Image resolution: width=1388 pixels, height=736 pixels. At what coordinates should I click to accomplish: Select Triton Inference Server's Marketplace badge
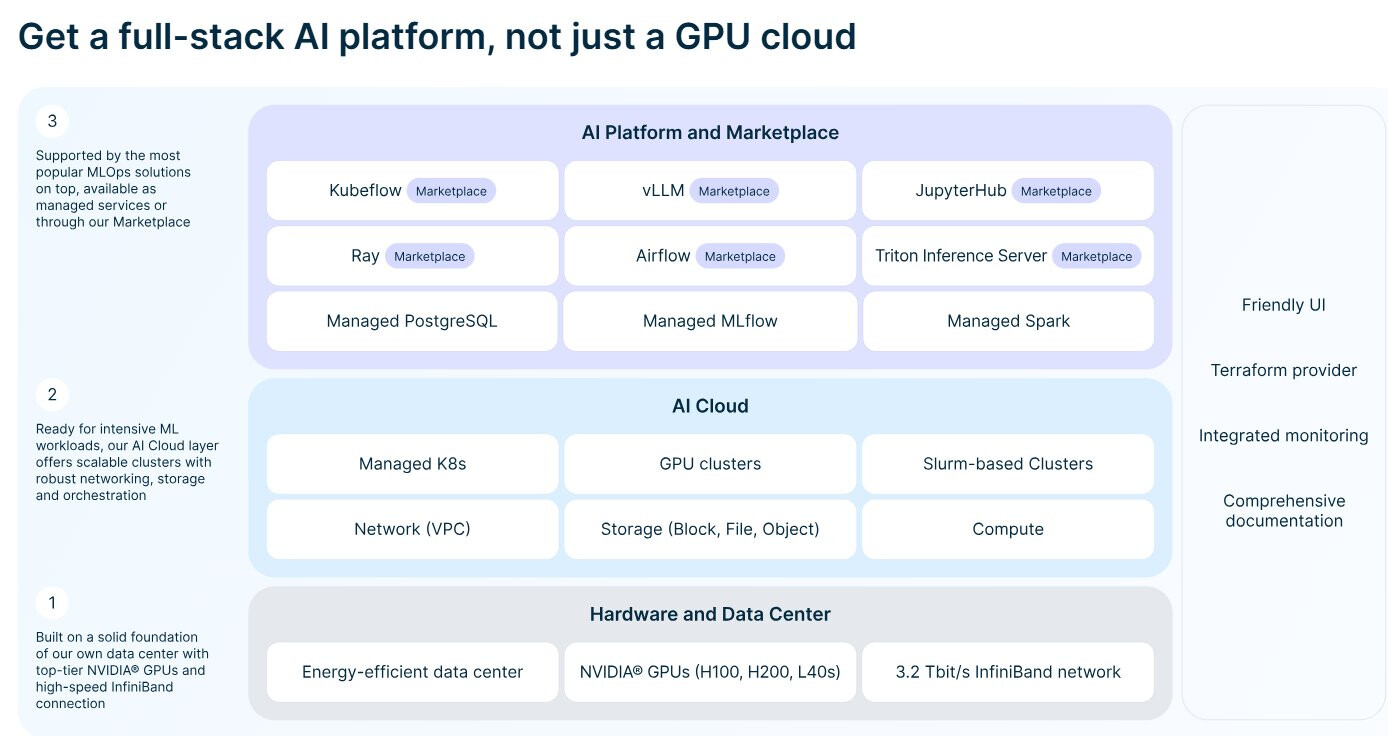click(1096, 256)
